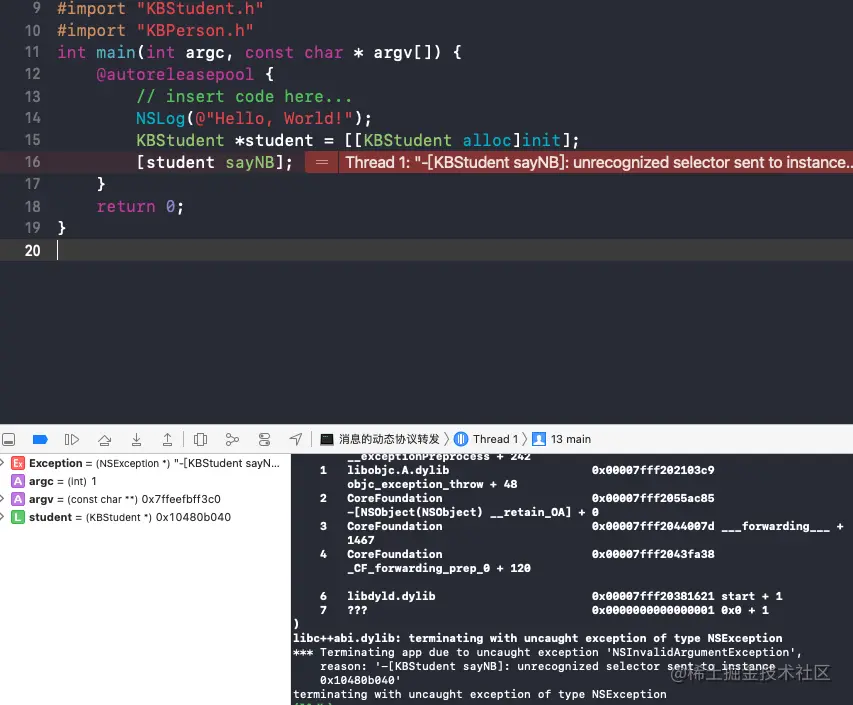Viewport: 853px width, 705px height.
Task: Click the NSLog call on line 14
Action: [x=160, y=118]
